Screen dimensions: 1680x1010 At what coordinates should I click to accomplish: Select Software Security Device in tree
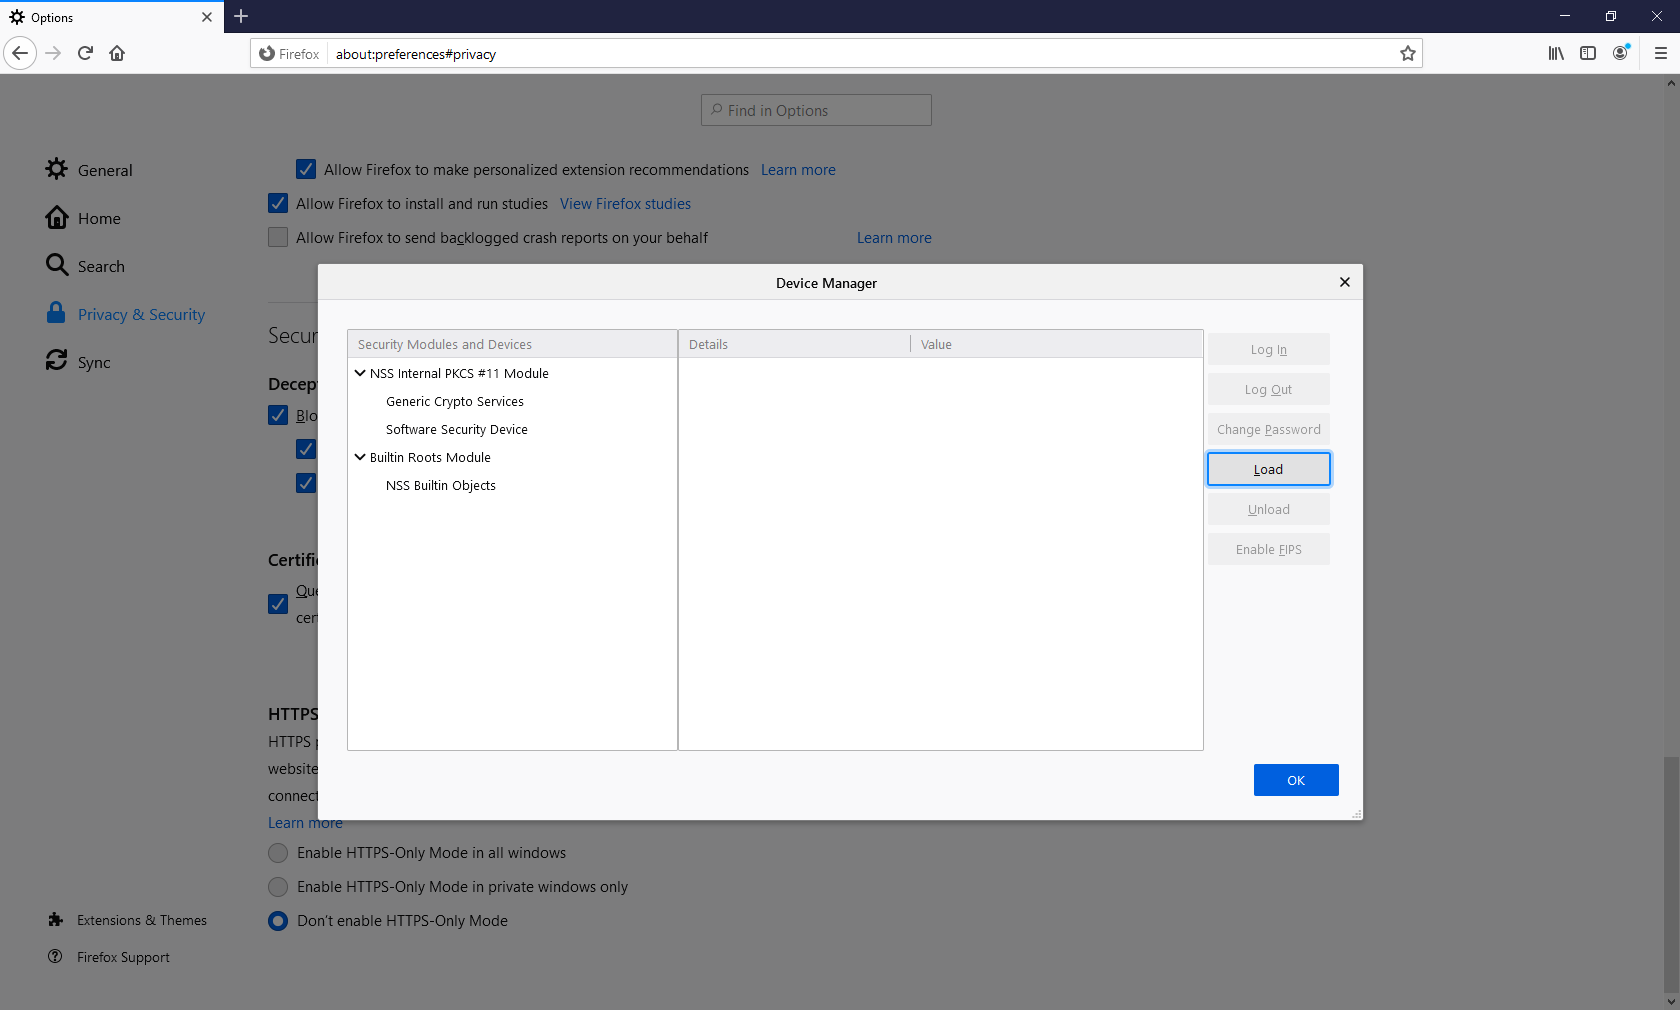click(456, 429)
